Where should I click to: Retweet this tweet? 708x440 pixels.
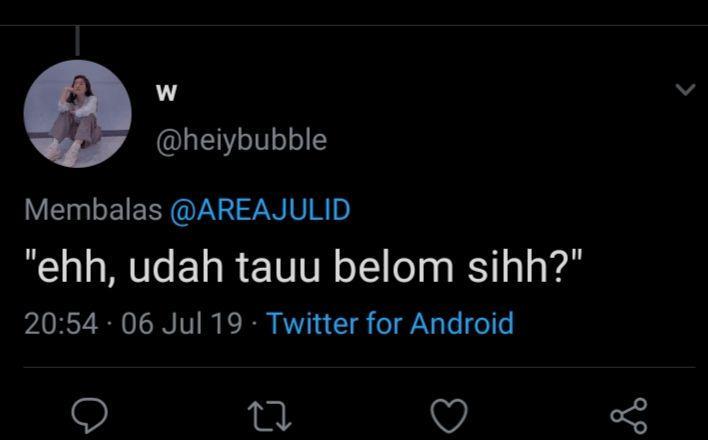pos(270,416)
